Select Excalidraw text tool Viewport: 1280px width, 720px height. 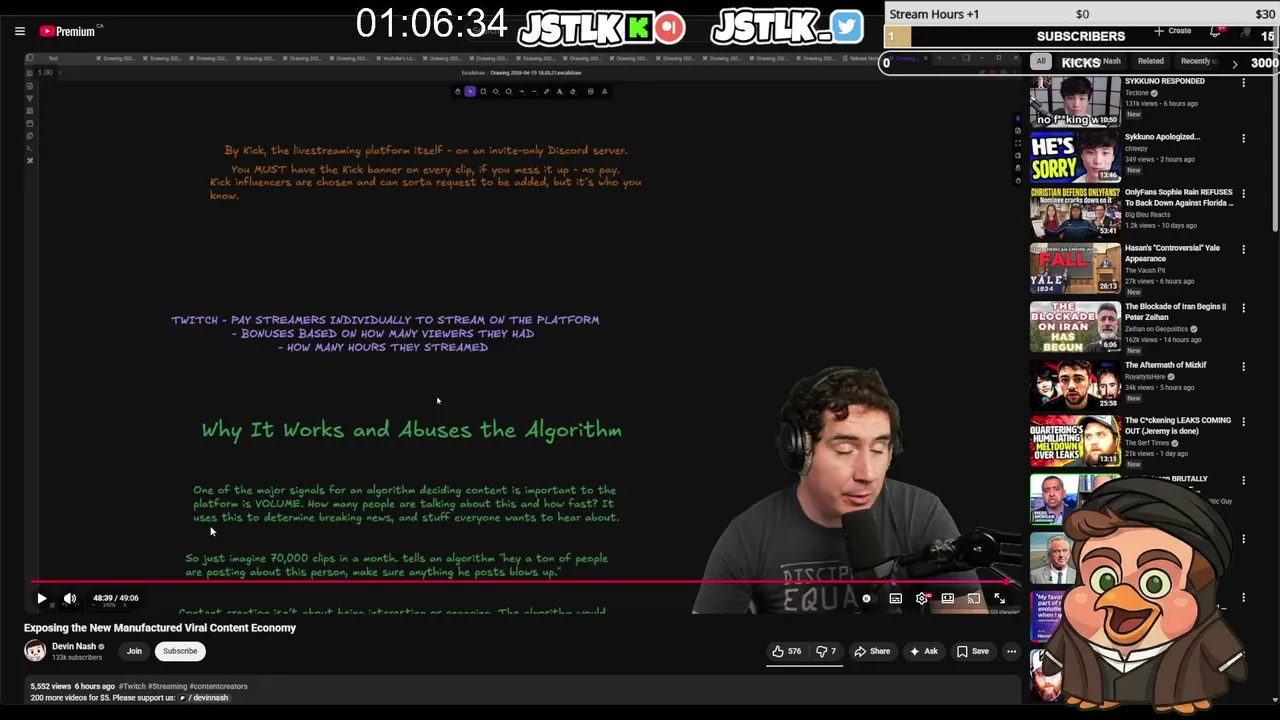click(559, 91)
